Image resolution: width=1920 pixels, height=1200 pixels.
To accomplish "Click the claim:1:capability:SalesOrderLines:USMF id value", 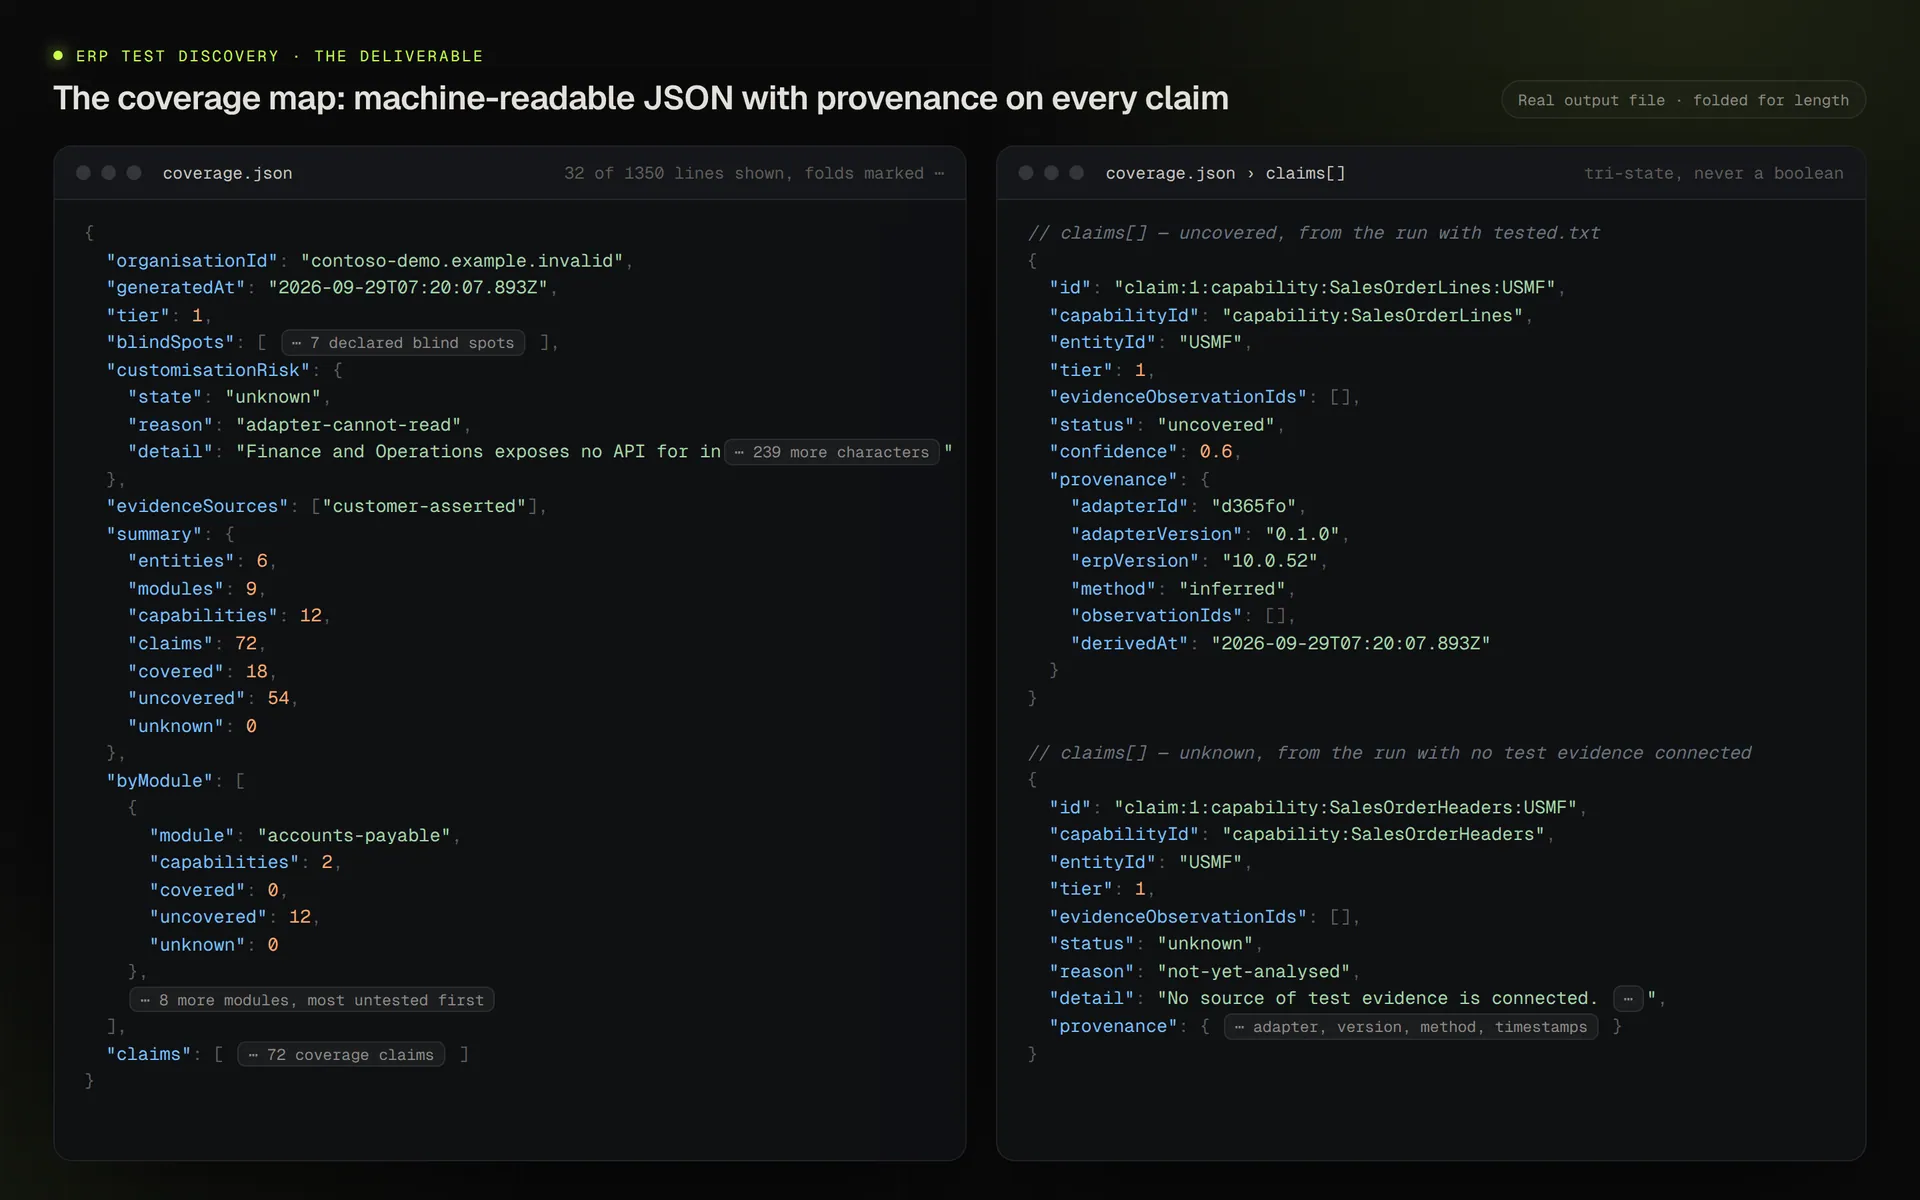I will click(x=1335, y=288).
